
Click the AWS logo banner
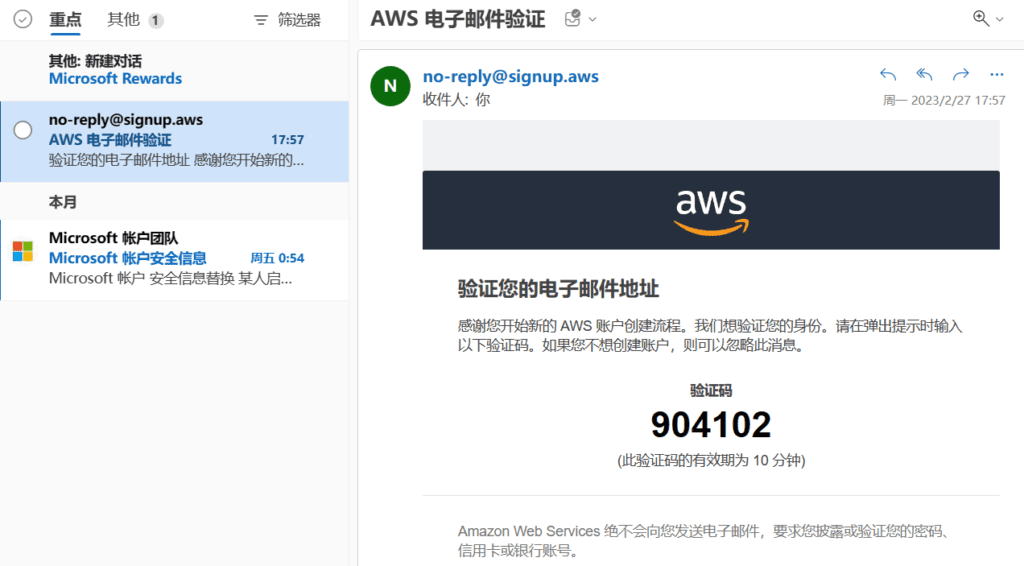(x=711, y=210)
